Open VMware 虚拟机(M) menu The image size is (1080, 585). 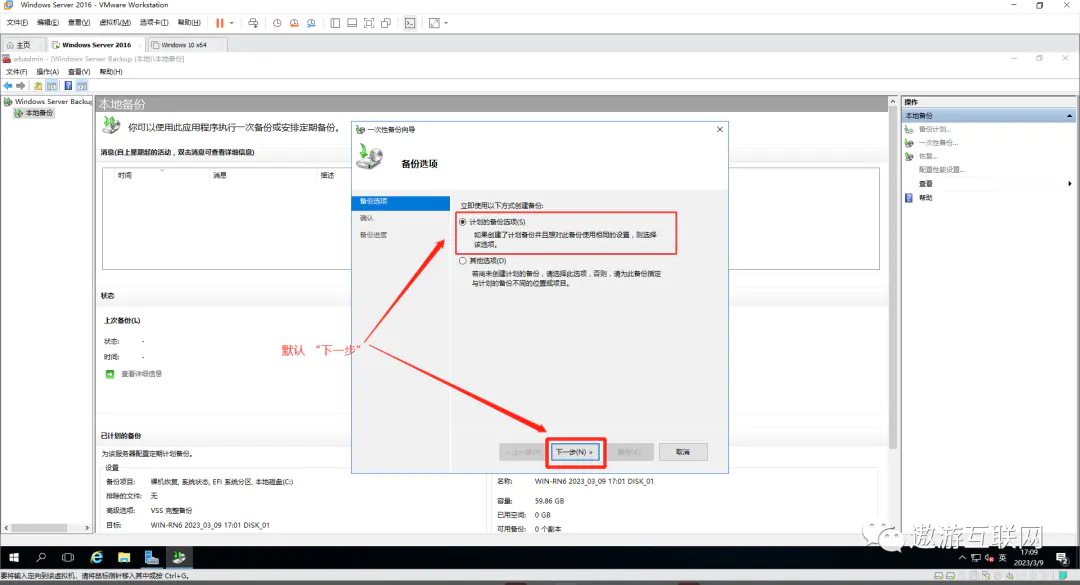point(115,23)
